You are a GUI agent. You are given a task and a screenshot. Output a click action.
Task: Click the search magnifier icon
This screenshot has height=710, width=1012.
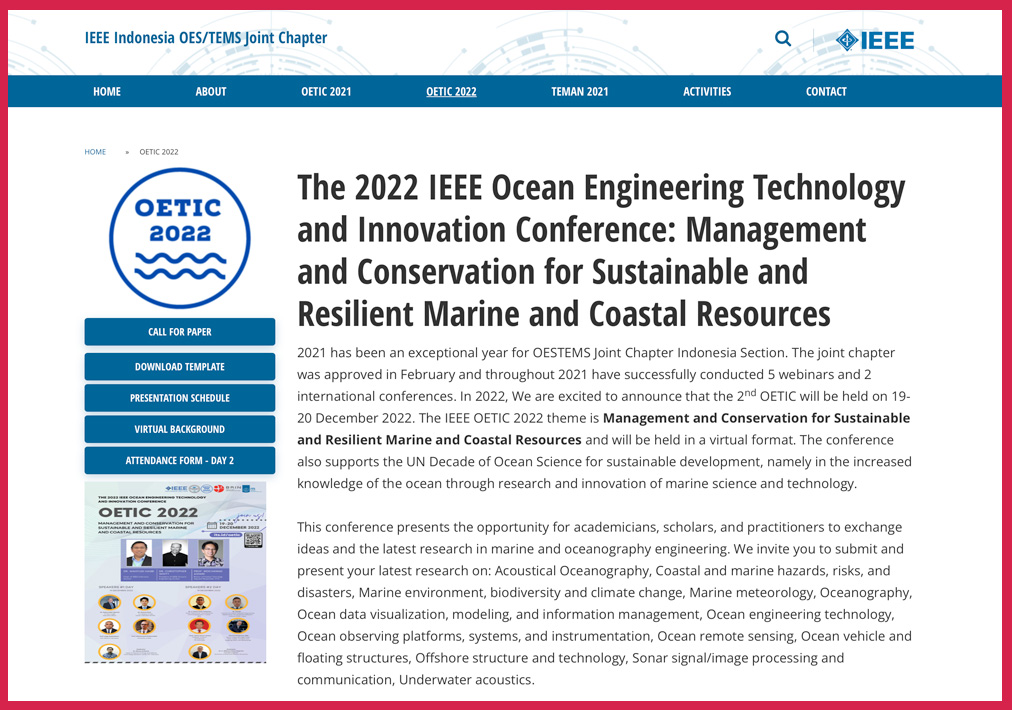(x=783, y=39)
